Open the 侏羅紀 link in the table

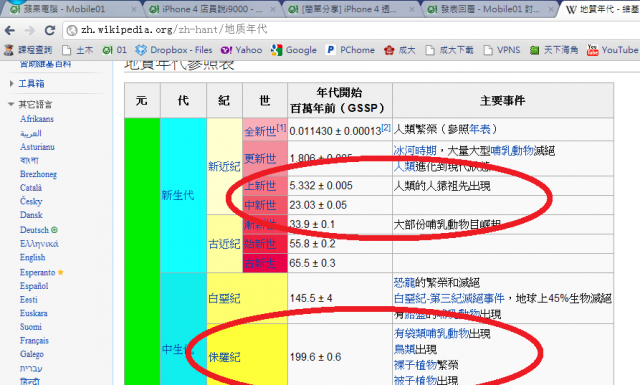pyautogui.click(x=224, y=357)
